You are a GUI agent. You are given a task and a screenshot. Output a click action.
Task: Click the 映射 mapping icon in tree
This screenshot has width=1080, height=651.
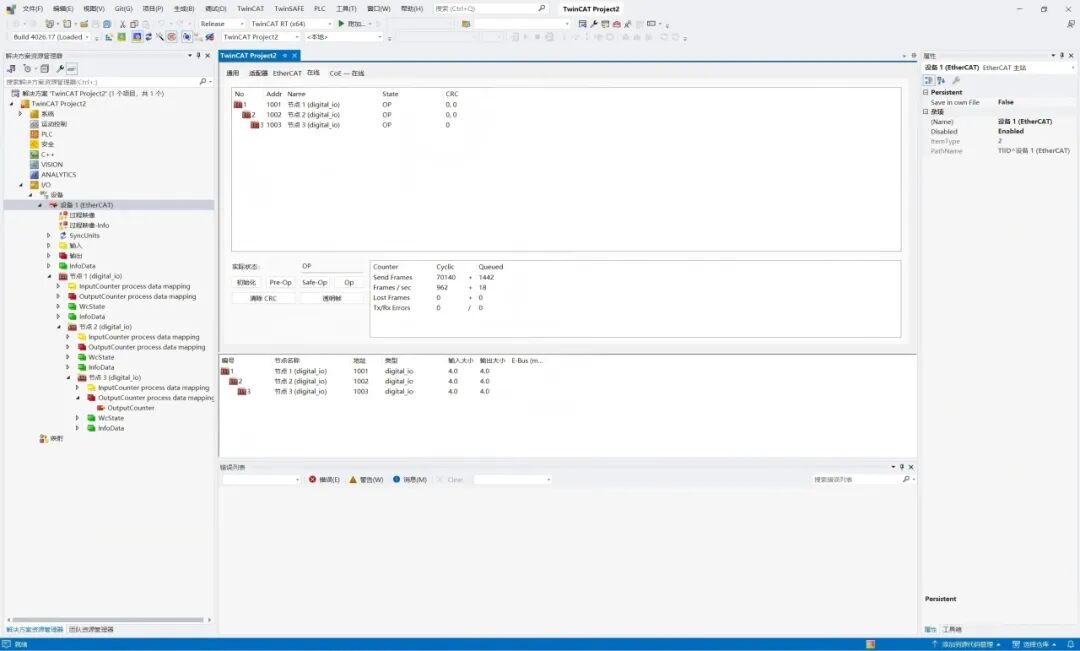coord(43,438)
